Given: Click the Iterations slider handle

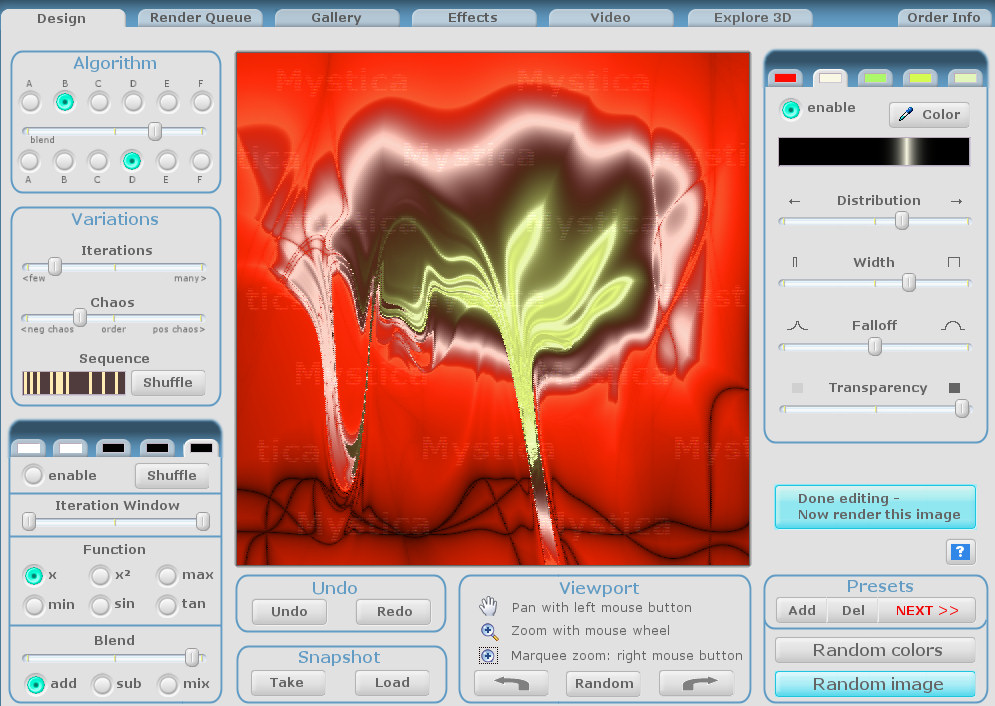Looking at the screenshot, I should (55, 266).
